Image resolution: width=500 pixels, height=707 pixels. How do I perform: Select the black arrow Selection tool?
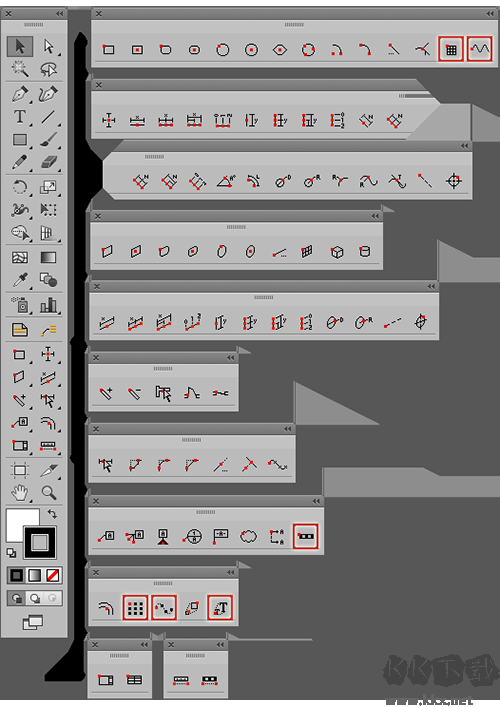pos(20,46)
